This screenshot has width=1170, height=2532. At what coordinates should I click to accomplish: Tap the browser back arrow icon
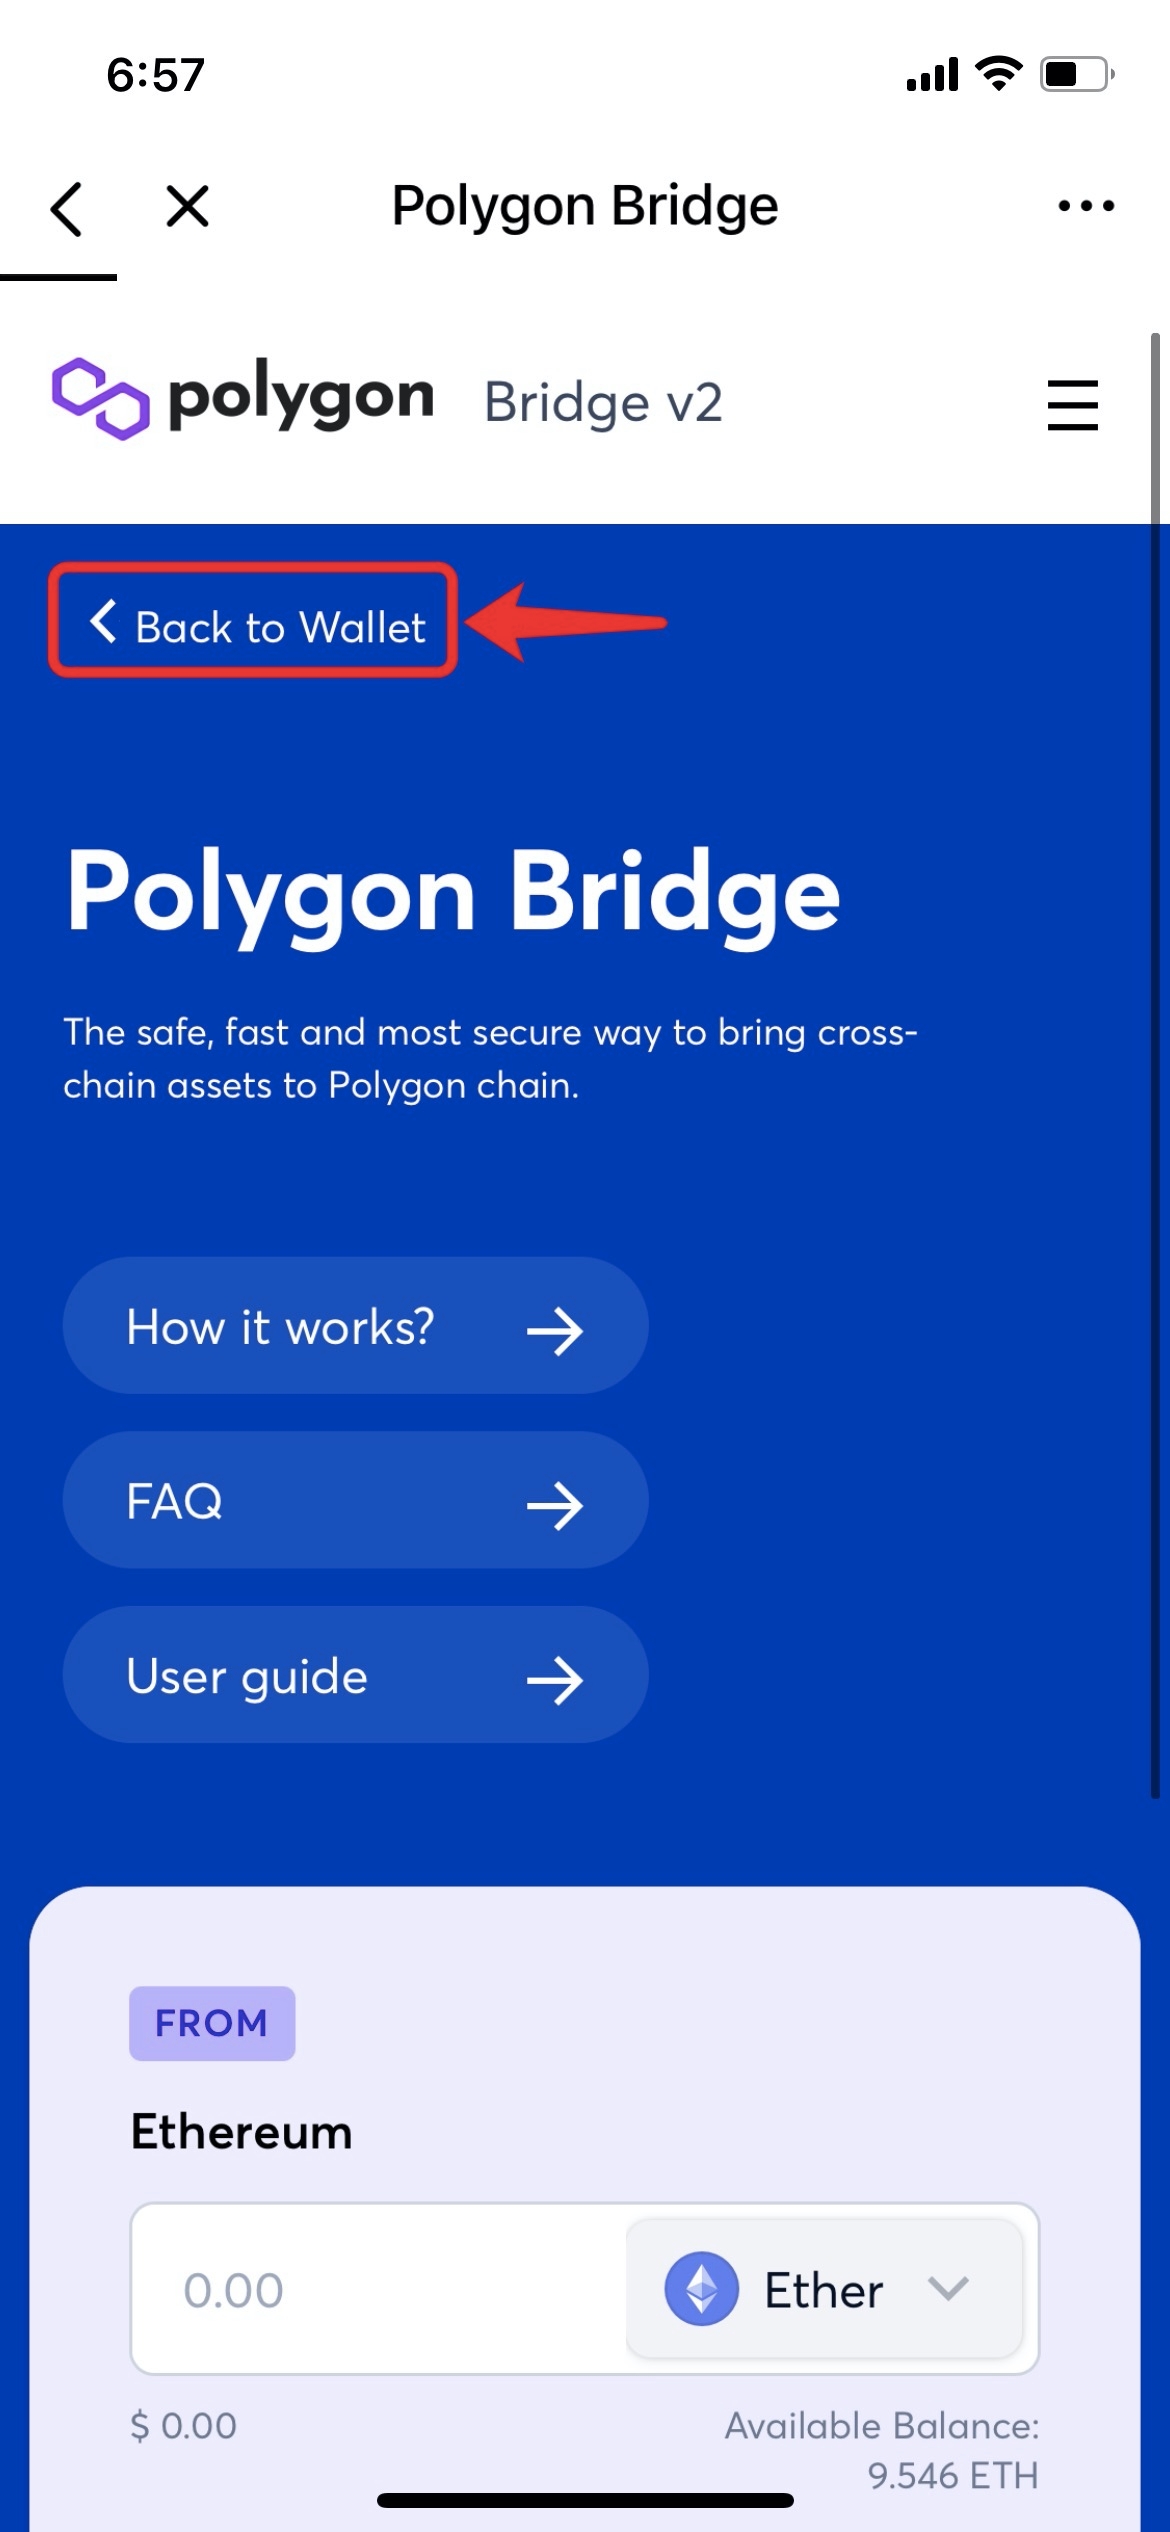[66, 208]
